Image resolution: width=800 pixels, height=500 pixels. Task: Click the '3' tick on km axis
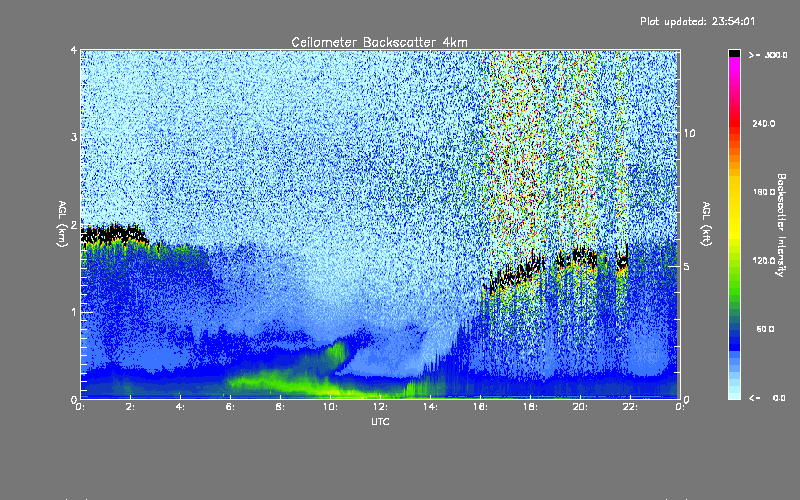point(74,137)
